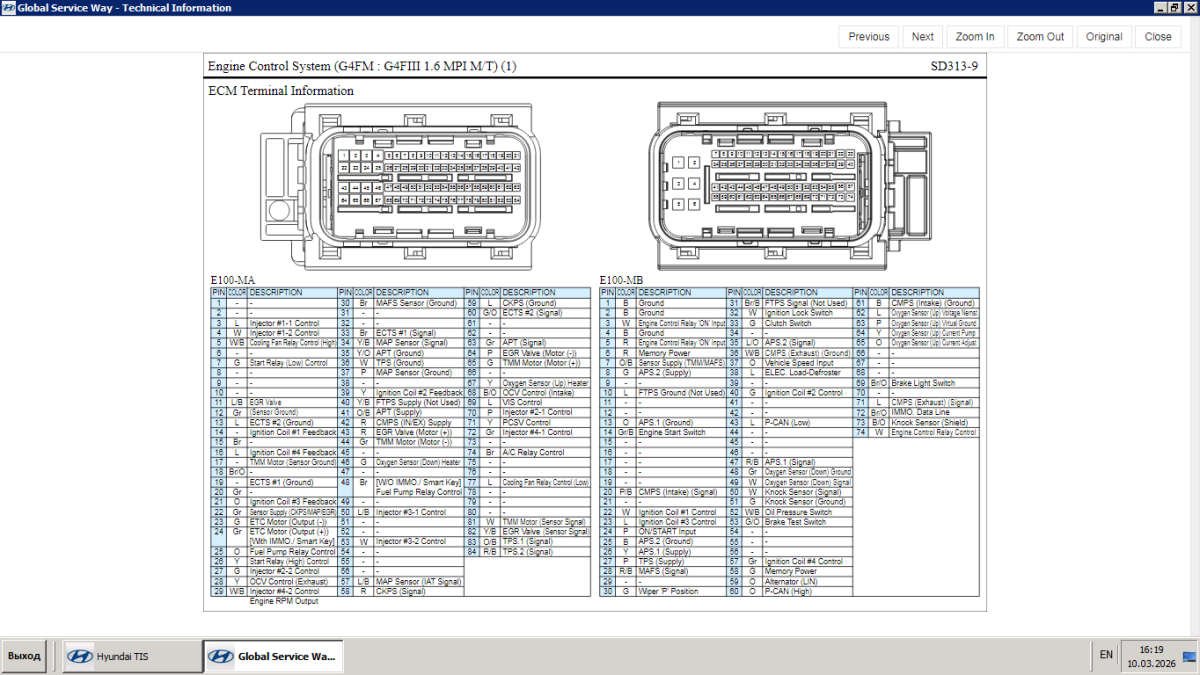The image size is (1200, 675).
Task: Select the Ignition Coil #4 Control cell
Action: click(808, 561)
